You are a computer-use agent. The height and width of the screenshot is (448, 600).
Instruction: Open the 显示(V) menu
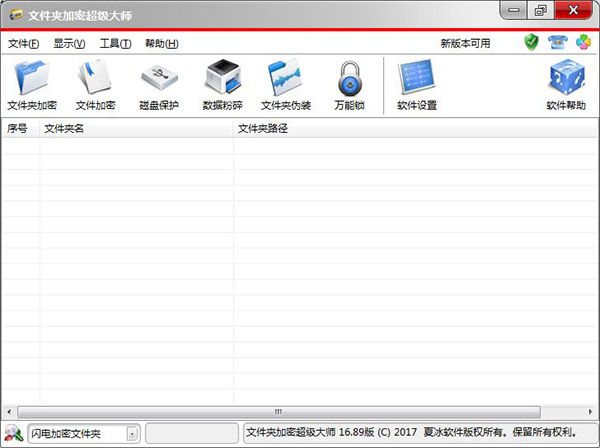(x=69, y=44)
